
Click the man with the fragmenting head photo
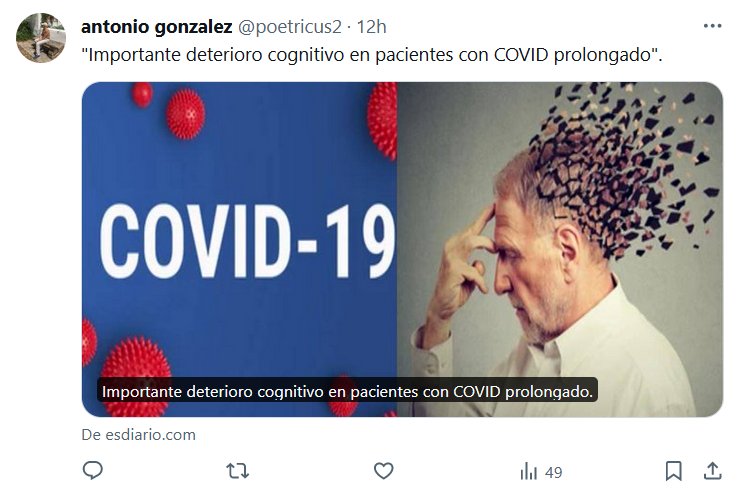[x=560, y=249]
